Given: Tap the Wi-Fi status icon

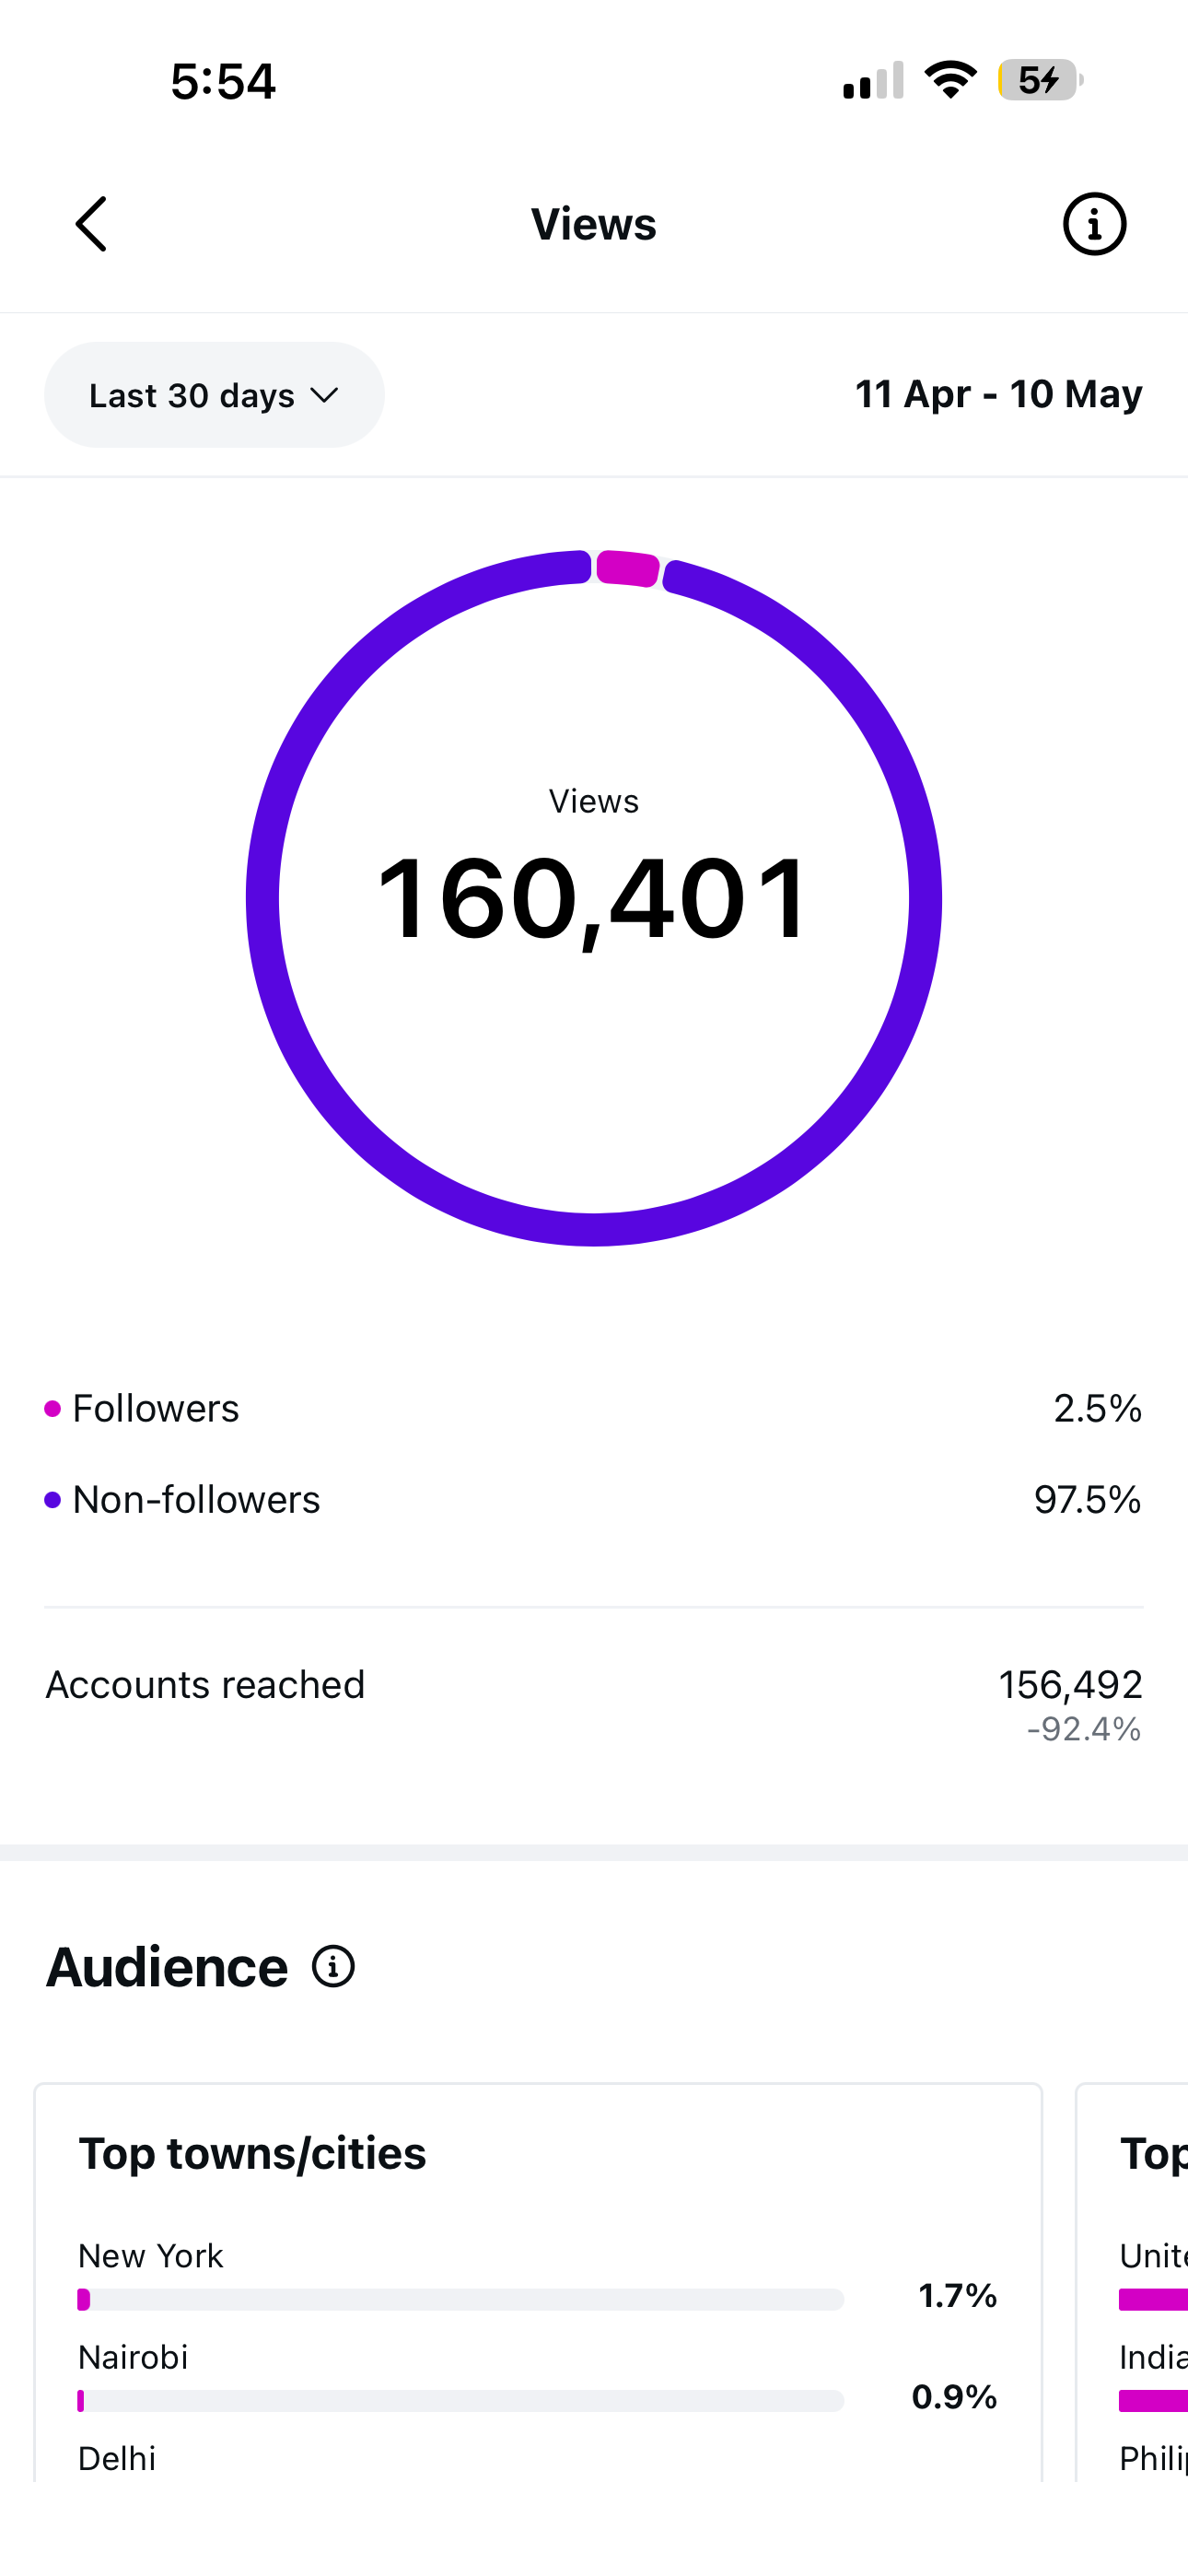Looking at the screenshot, I should tap(950, 80).
